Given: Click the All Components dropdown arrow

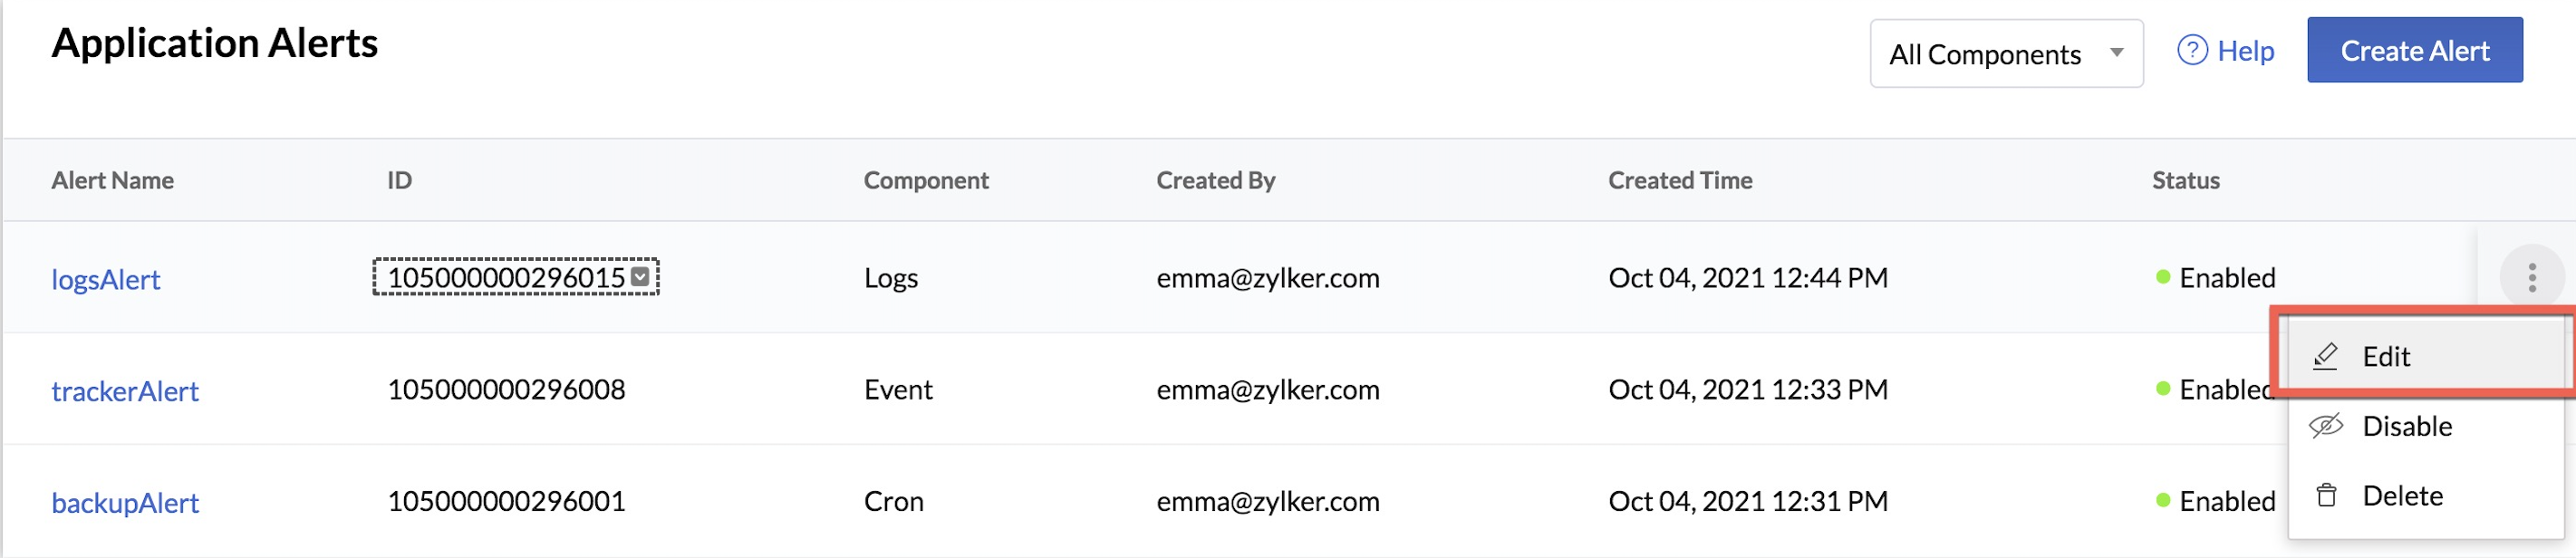Looking at the screenshot, I should pyautogui.click(x=2116, y=52).
